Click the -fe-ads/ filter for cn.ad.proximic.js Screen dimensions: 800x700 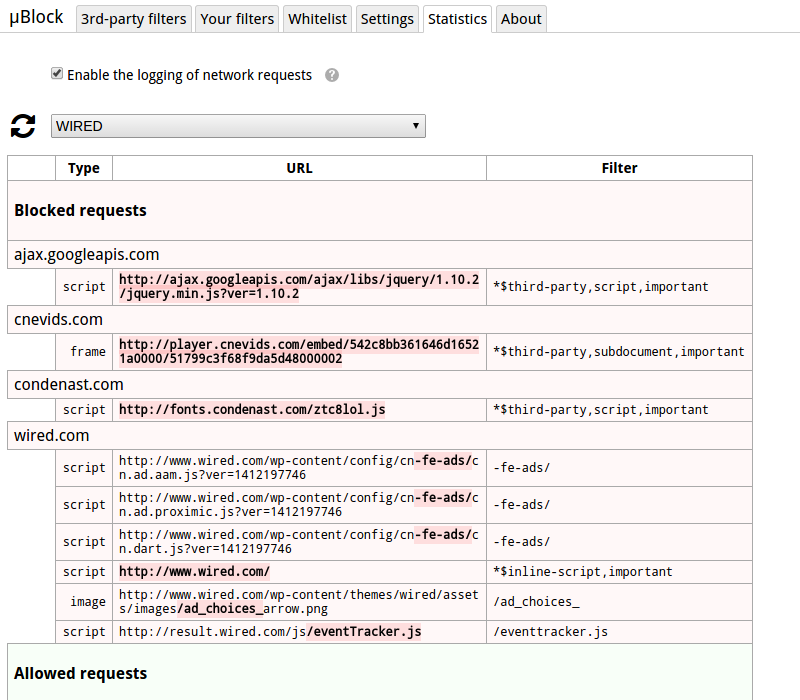[619, 505]
